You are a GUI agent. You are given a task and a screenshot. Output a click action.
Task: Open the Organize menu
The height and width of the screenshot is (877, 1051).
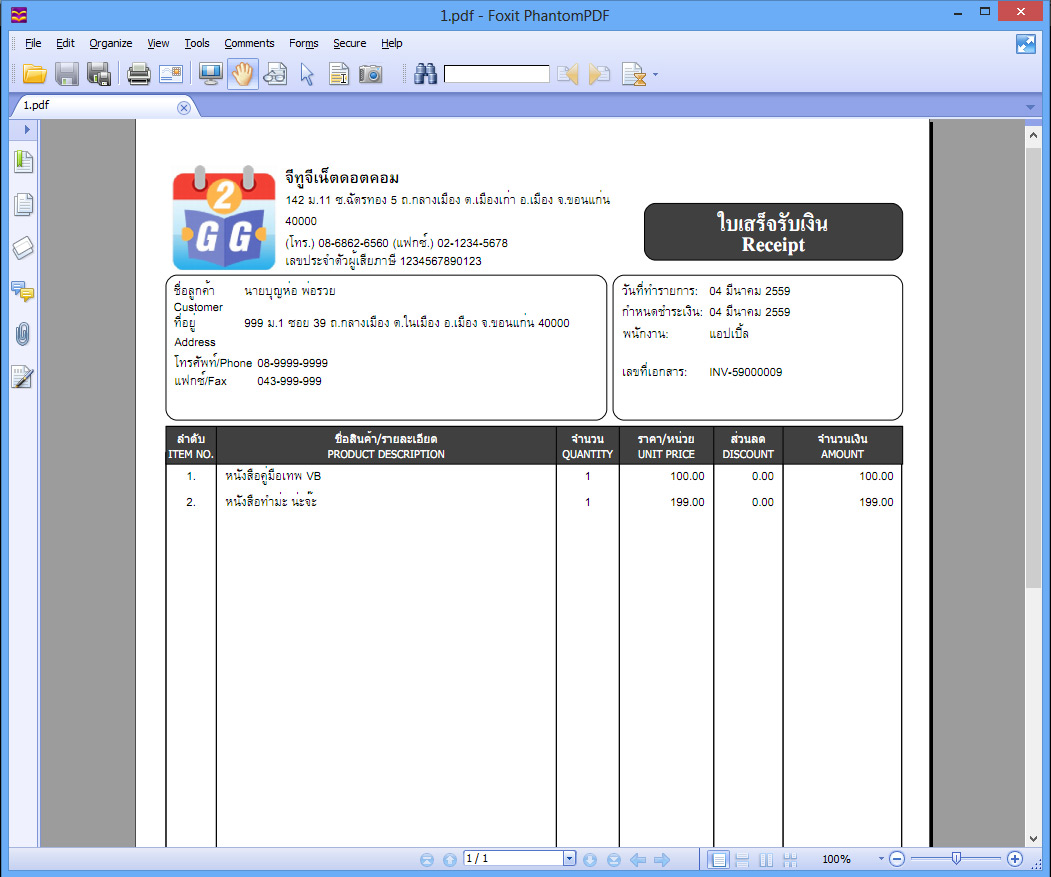pos(111,43)
